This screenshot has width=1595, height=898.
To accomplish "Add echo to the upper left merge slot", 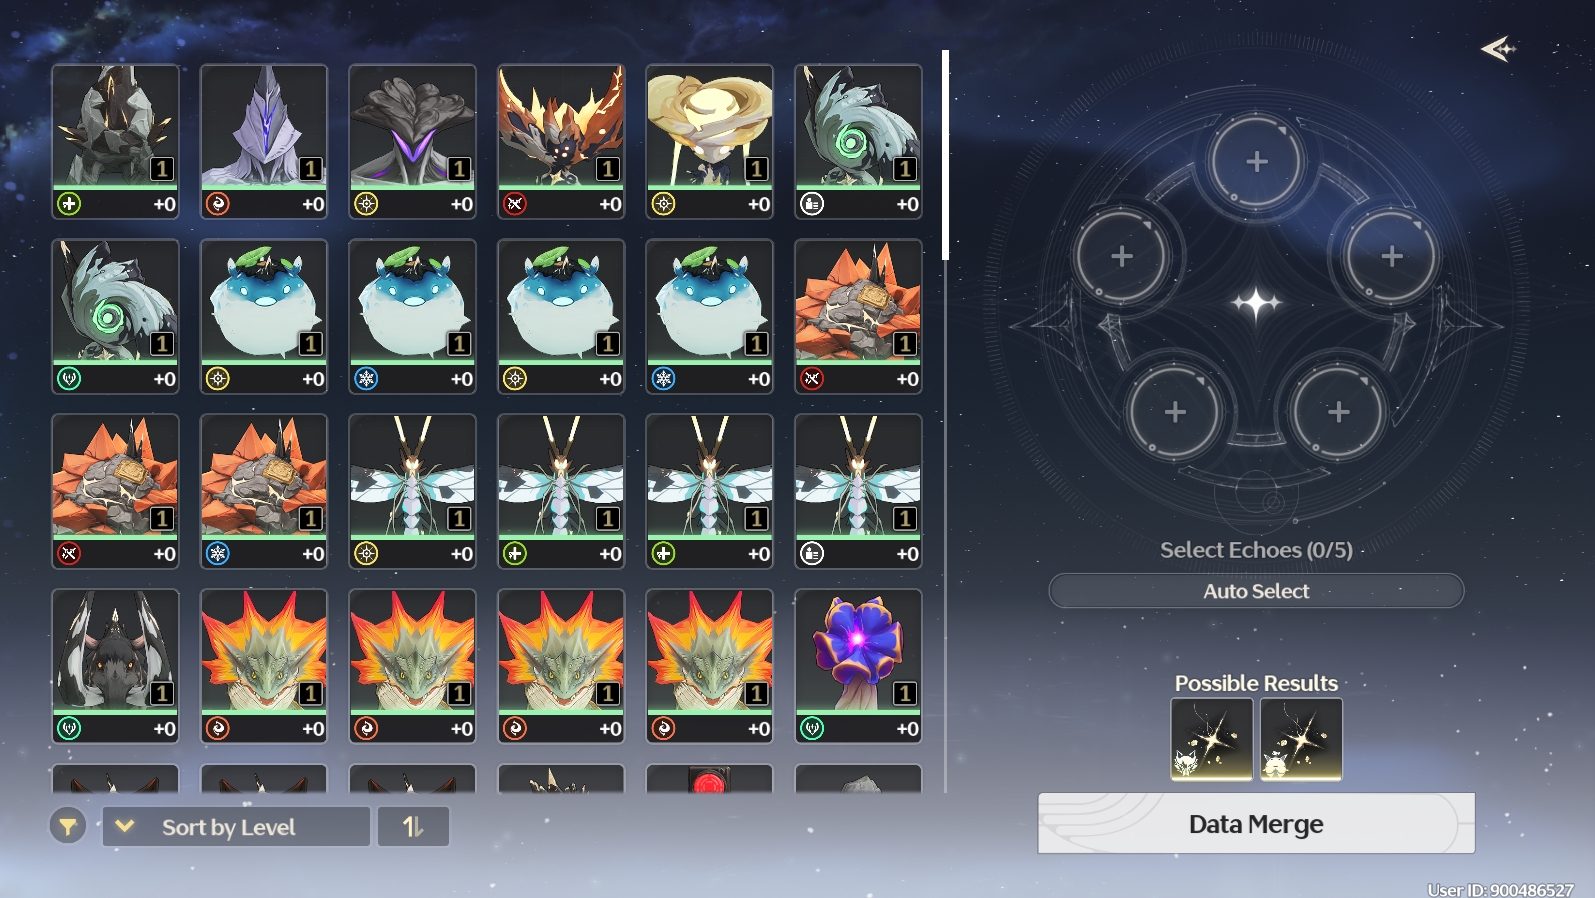I will pyautogui.click(x=1122, y=256).
